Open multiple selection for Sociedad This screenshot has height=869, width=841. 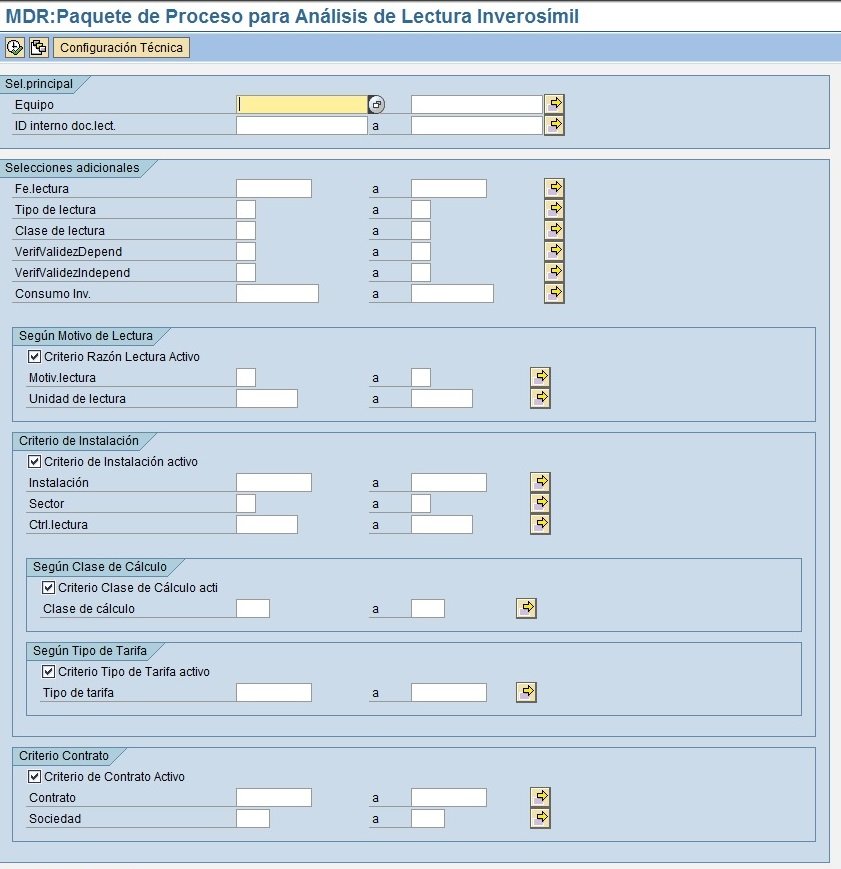point(541,818)
